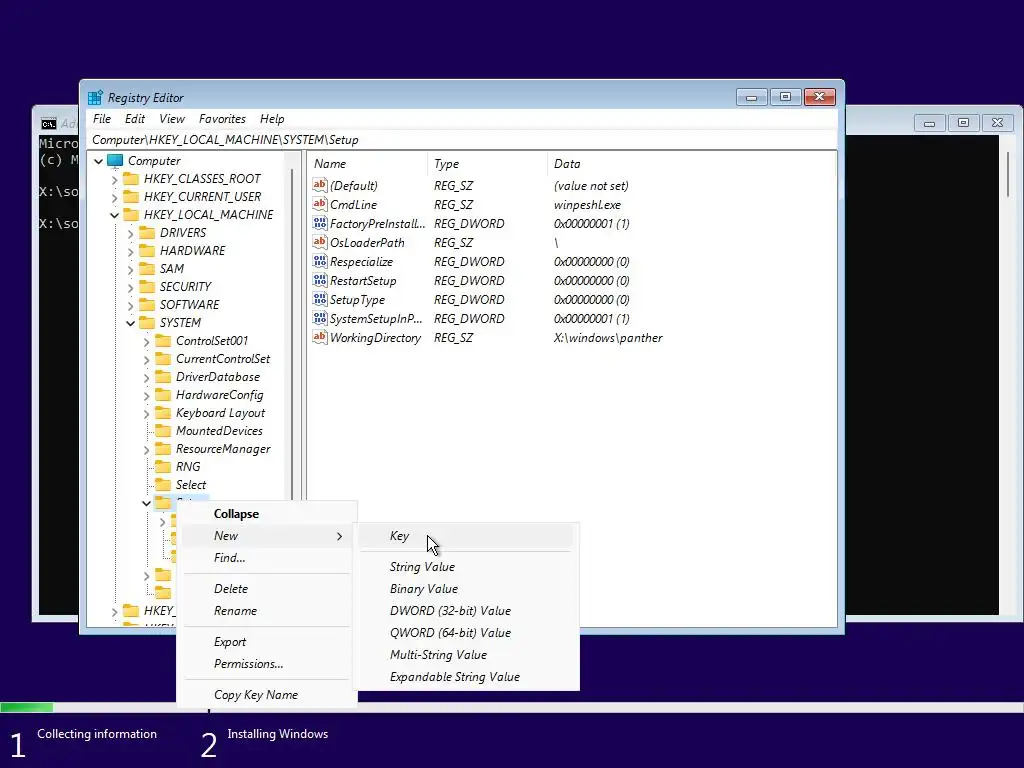Select Copy Key Name in context menu
Screen dimensions: 1024x768
click(x=267, y=695)
